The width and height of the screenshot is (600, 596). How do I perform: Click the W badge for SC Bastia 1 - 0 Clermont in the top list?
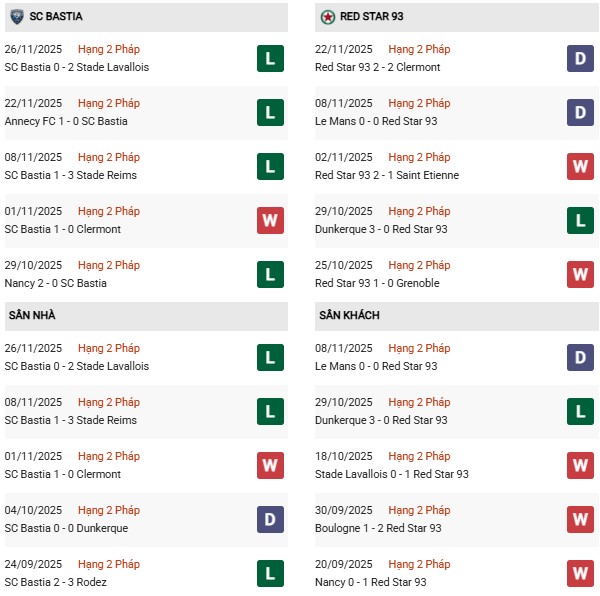(270, 221)
